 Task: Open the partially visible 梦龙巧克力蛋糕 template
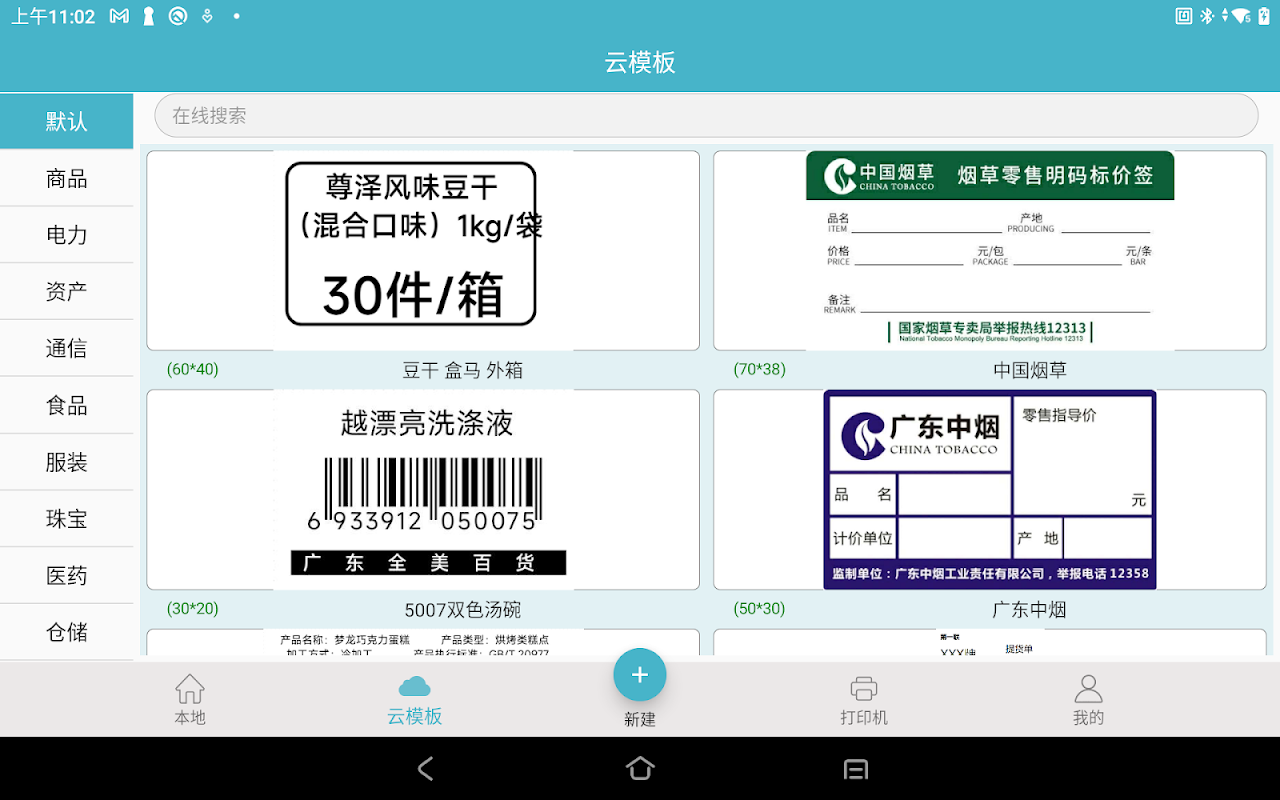pyautogui.click(x=423, y=642)
